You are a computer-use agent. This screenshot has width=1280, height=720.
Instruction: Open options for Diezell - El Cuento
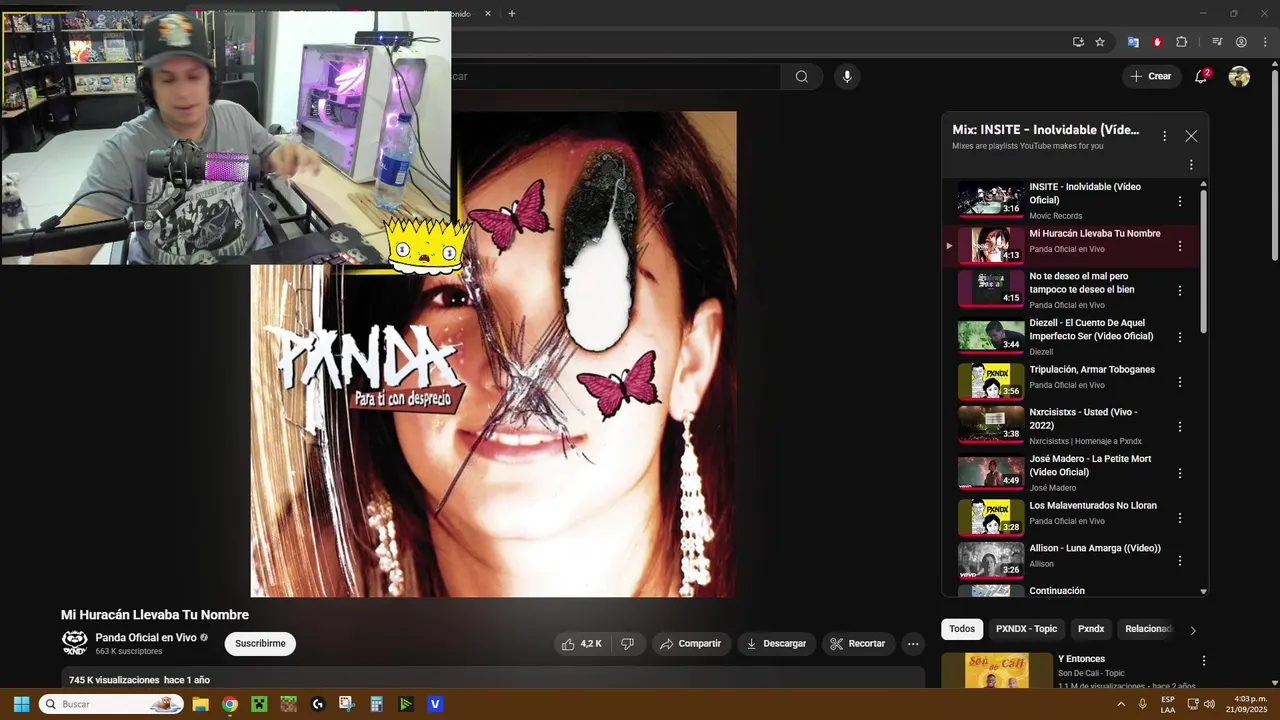[x=1180, y=337]
